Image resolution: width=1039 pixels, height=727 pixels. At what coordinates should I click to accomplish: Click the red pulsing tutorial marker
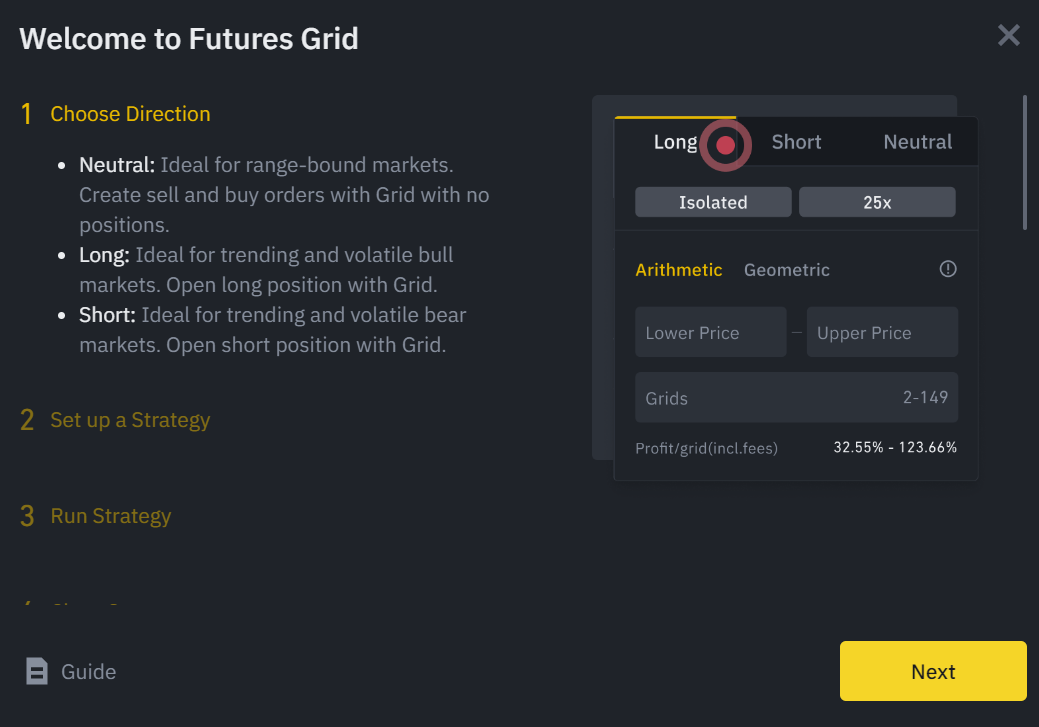(x=725, y=145)
